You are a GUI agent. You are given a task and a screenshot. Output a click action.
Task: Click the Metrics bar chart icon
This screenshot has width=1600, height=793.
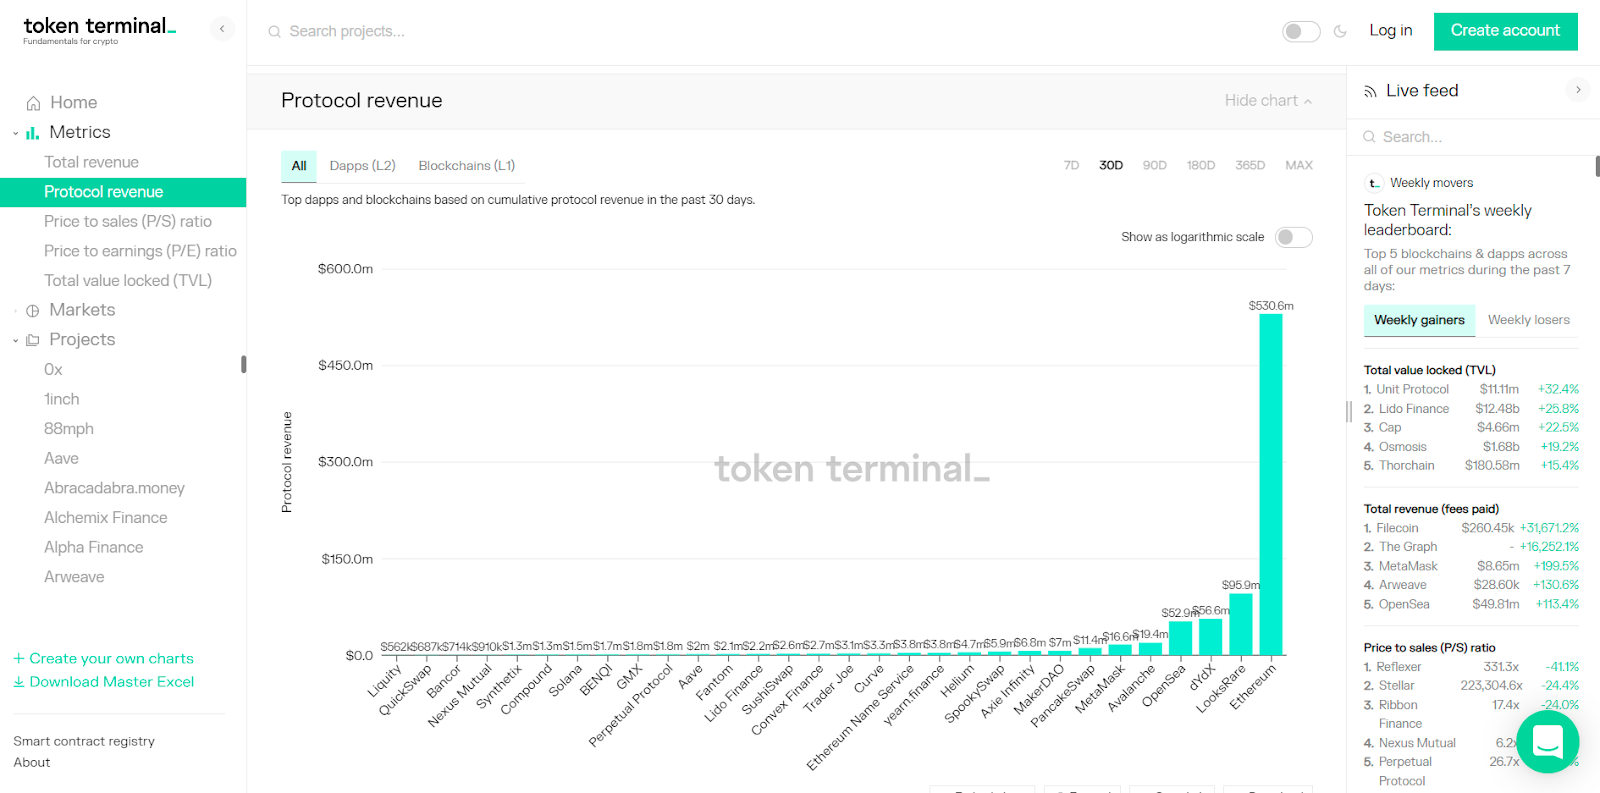coord(33,133)
